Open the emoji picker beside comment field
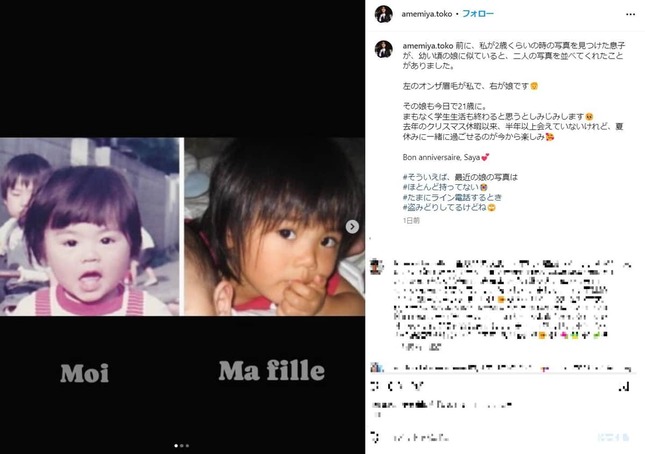Screen dimensions: 645x454 pyautogui.click(x=376, y=437)
